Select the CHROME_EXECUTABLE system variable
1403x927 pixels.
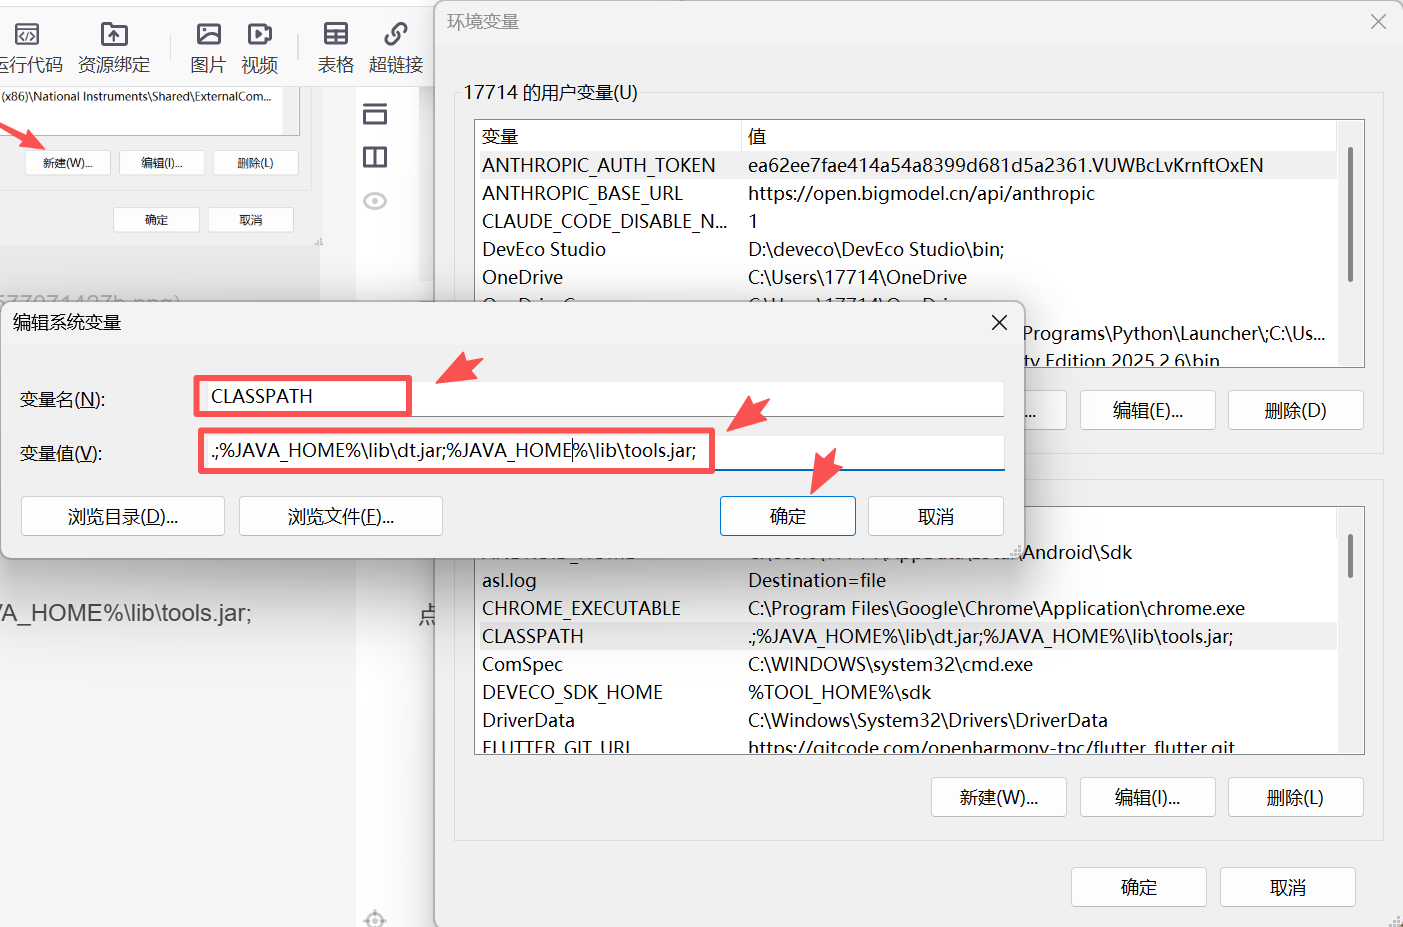click(x=906, y=608)
